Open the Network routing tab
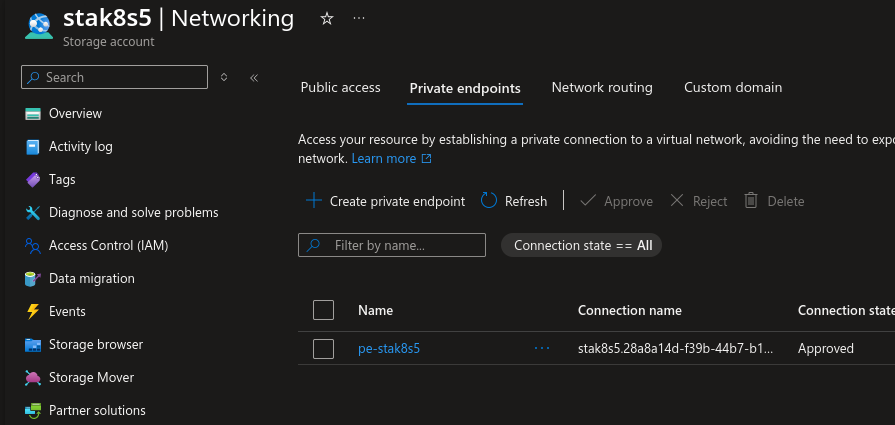Viewport: 895px width, 425px height. click(602, 88)
